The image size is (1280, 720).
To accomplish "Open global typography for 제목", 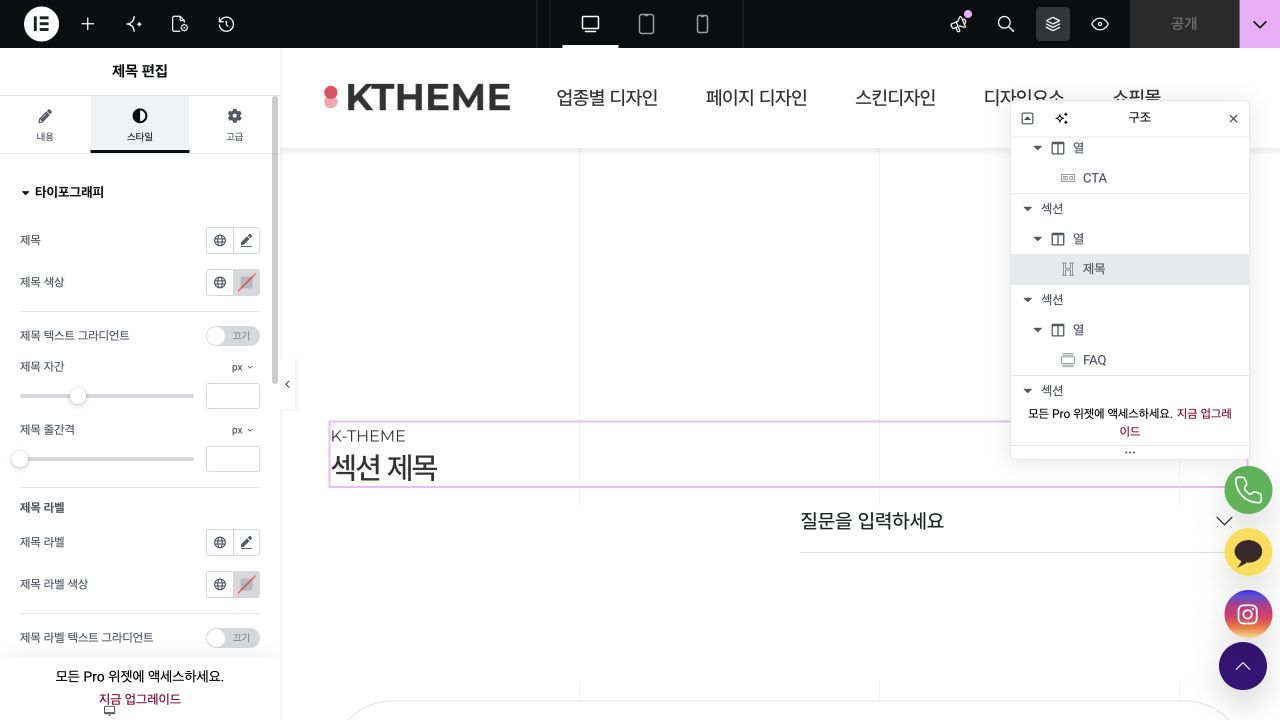I will 220,240.
